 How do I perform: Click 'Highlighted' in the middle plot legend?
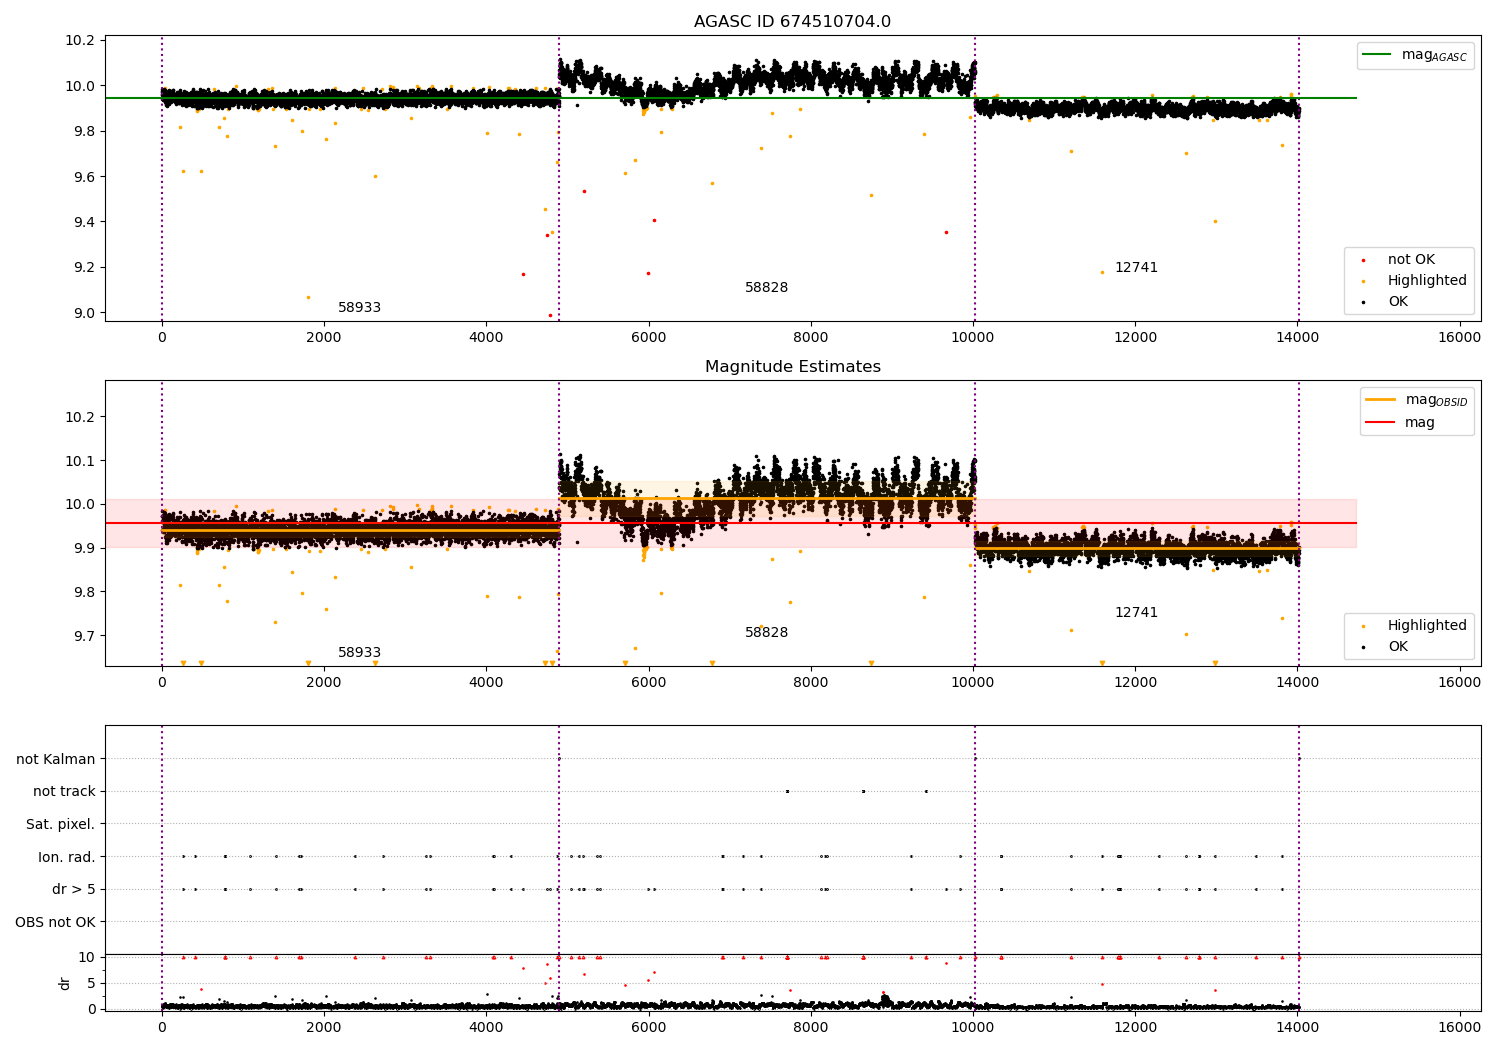(x=1427, y=626)
